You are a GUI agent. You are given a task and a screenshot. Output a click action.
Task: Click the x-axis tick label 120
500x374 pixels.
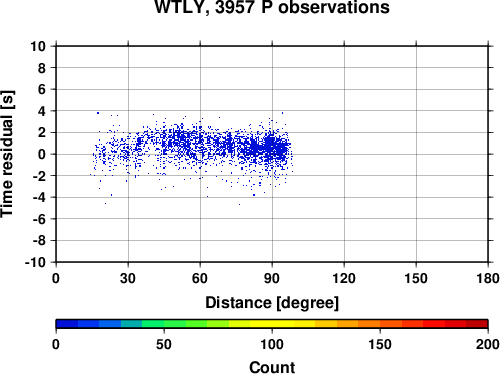[344, 278]
